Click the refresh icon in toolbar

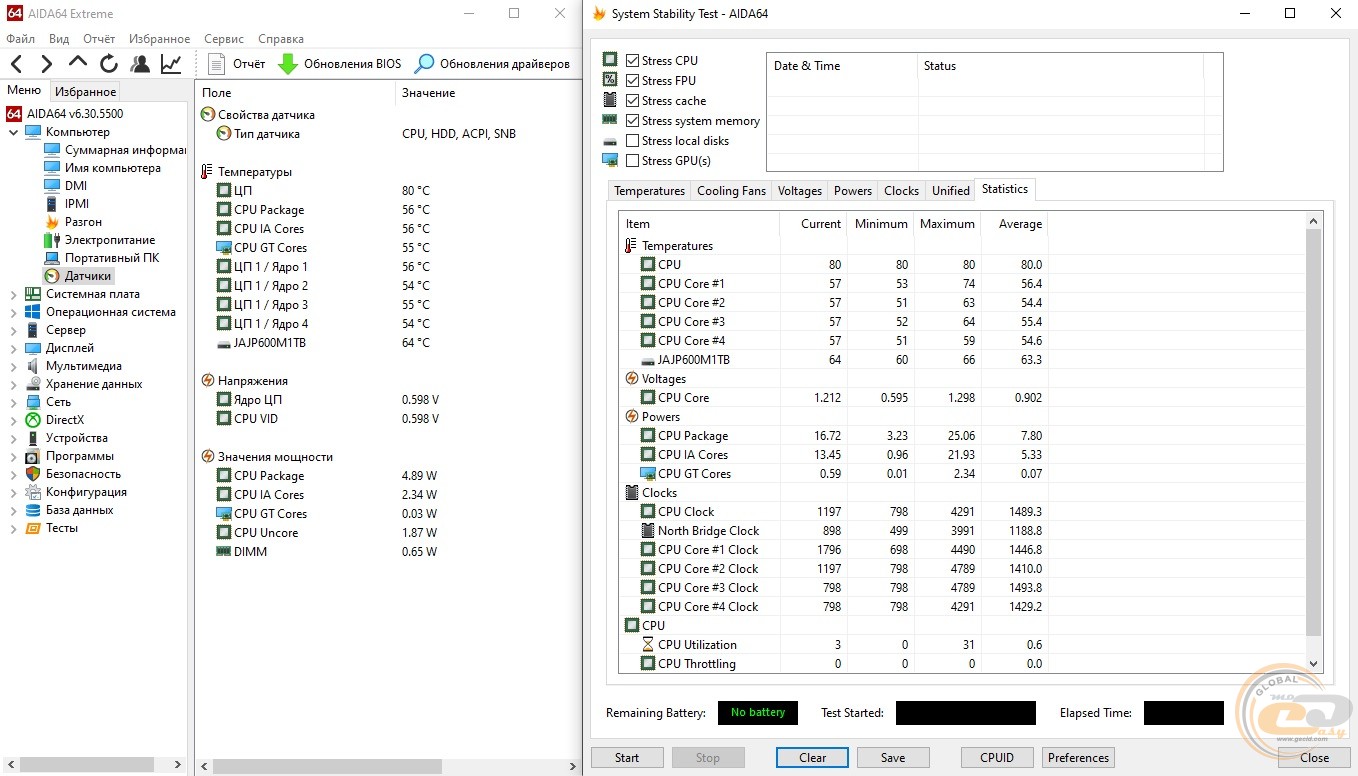click(108, 64)
